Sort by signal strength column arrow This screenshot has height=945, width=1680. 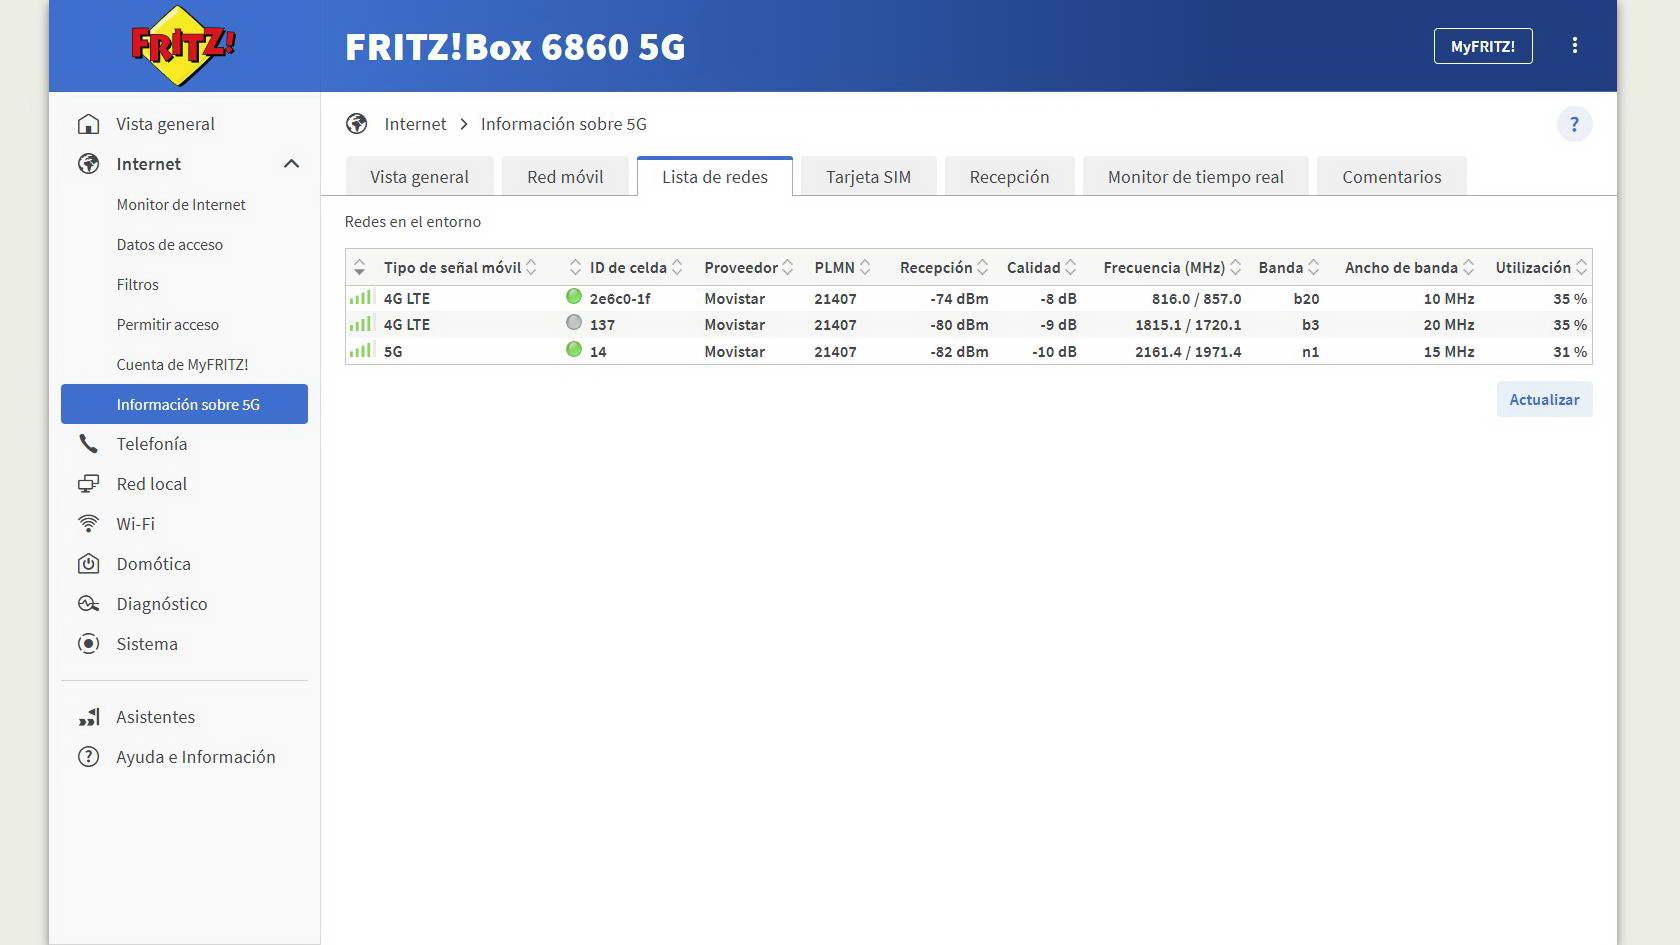pyautogui.click(x=360, y=268)
